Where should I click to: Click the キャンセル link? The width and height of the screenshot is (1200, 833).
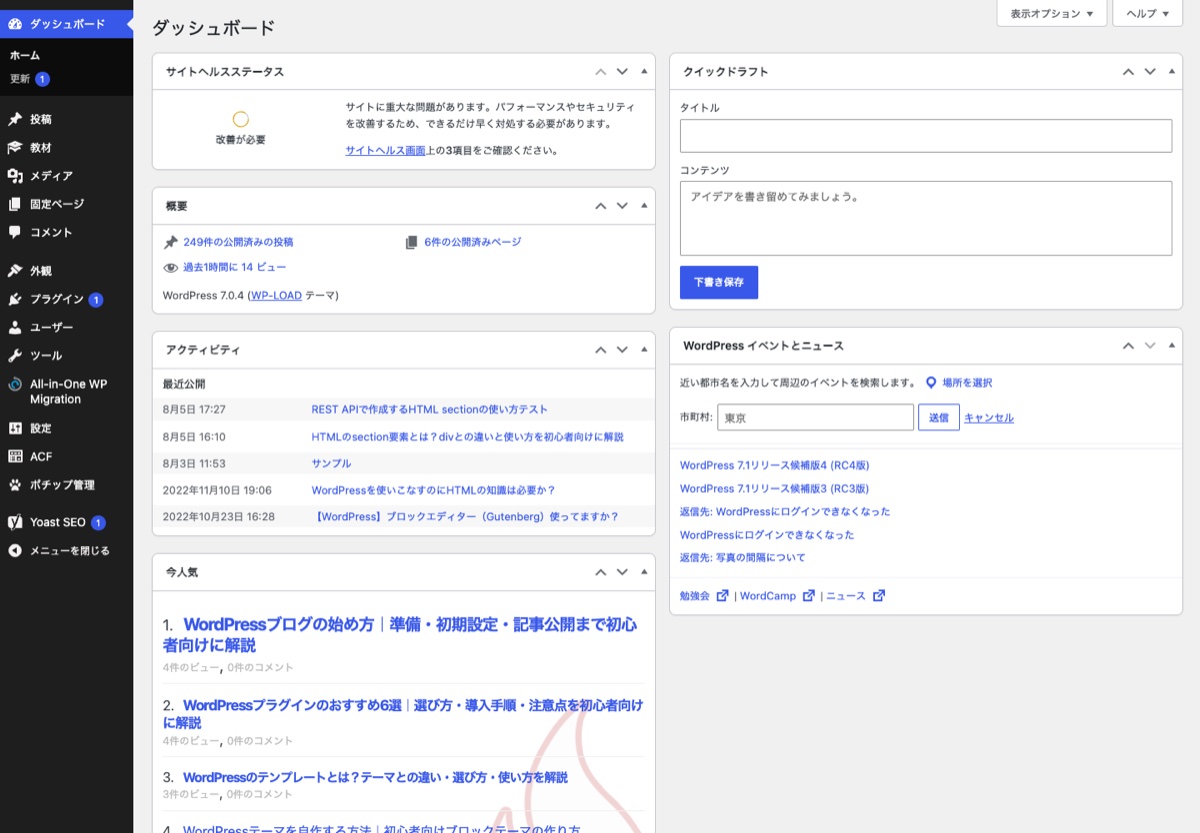[x=989, y=418]
